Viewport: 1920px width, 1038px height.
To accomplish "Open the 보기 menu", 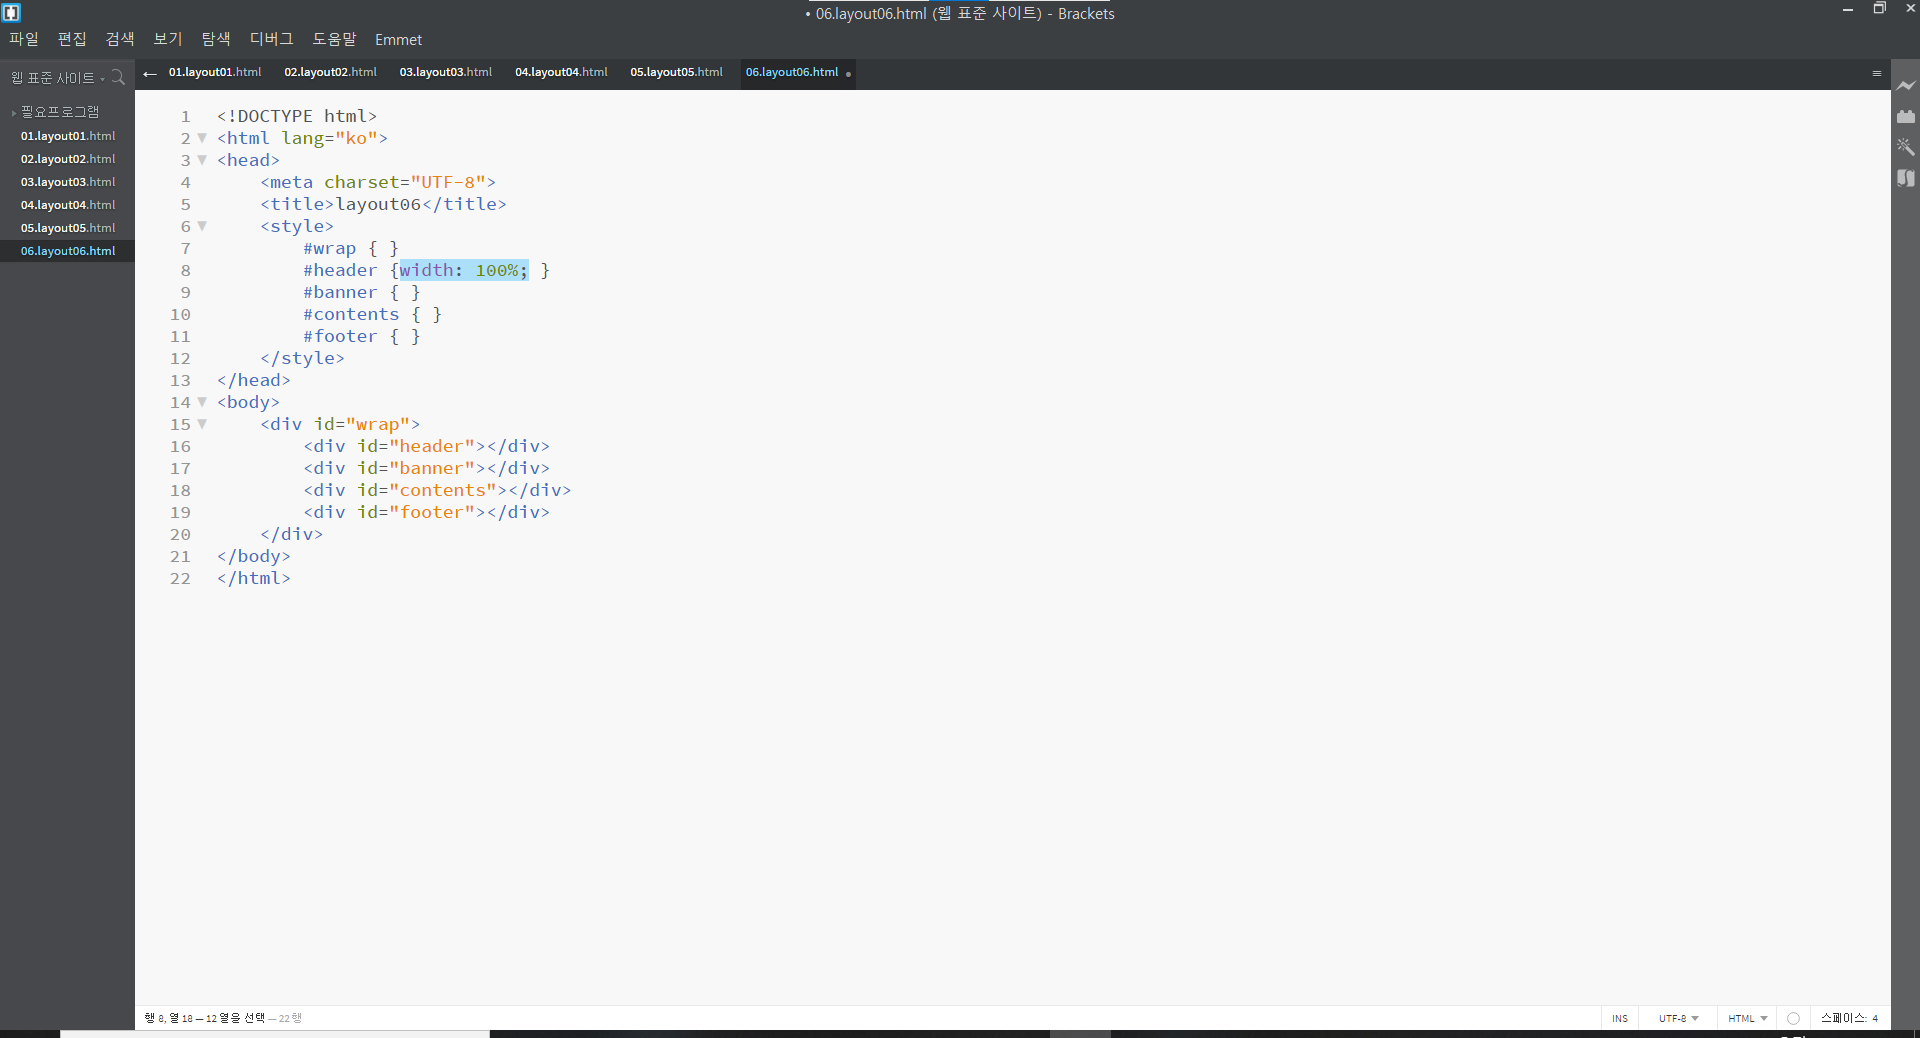I will [x=168, y=39].
